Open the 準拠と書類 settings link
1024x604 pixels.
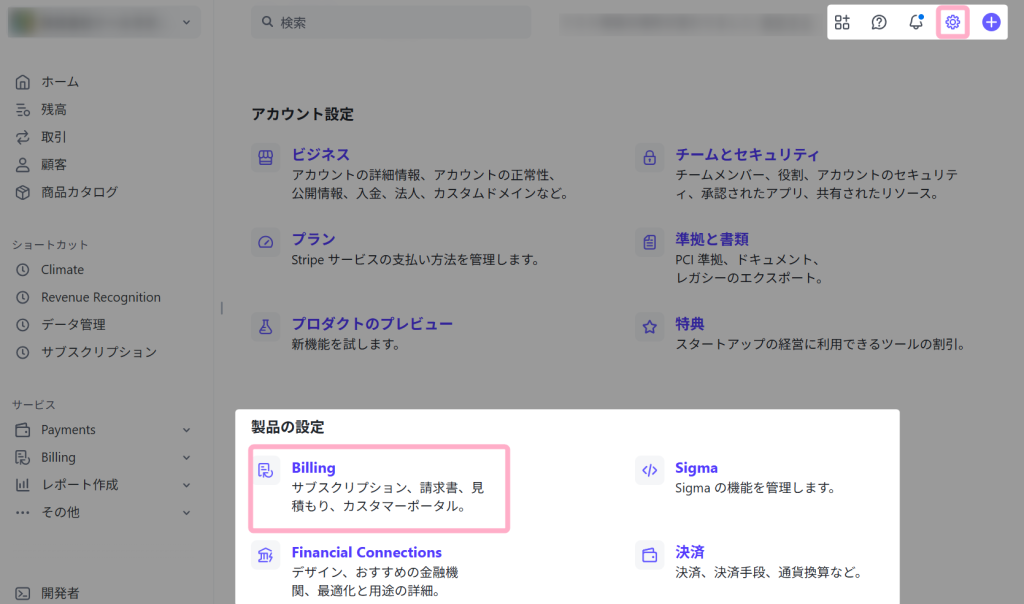coord(712,239)
